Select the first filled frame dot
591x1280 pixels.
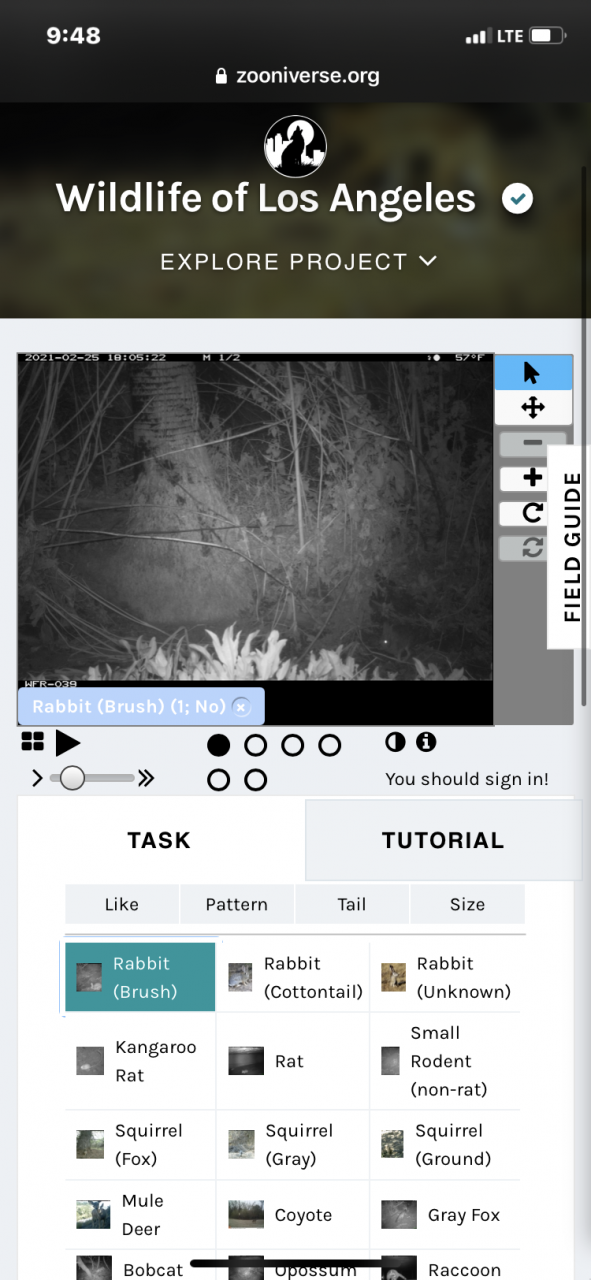coord(219,745)
